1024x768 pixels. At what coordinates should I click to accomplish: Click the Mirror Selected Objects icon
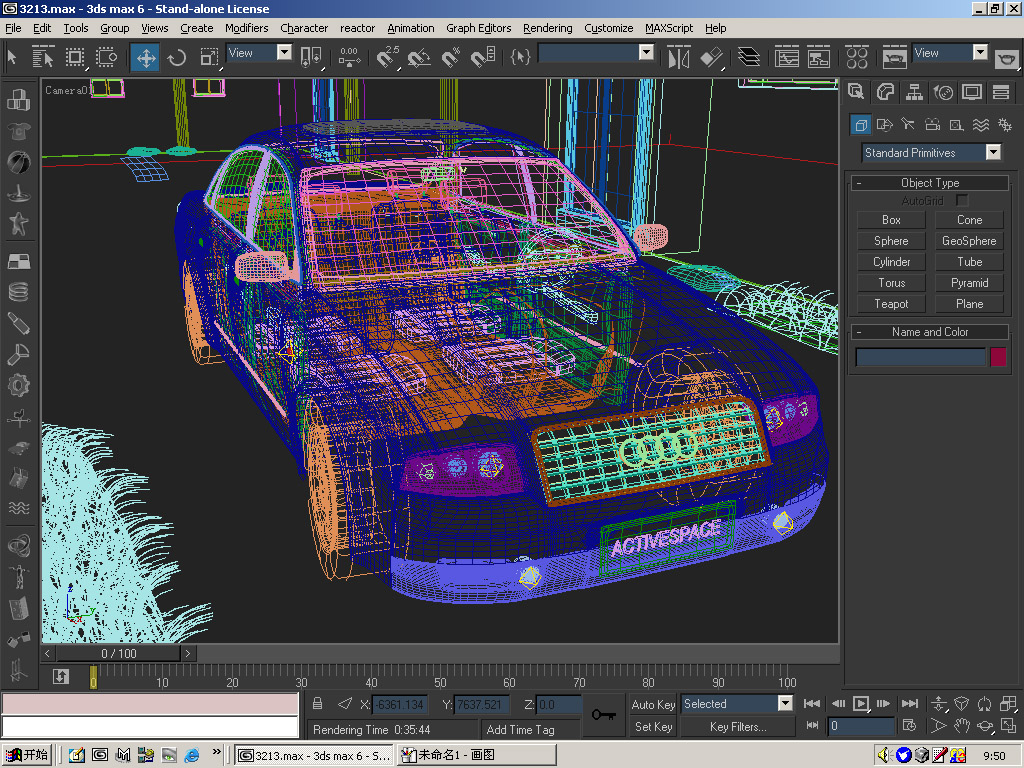pyautogui.click(x=679, y=57)
